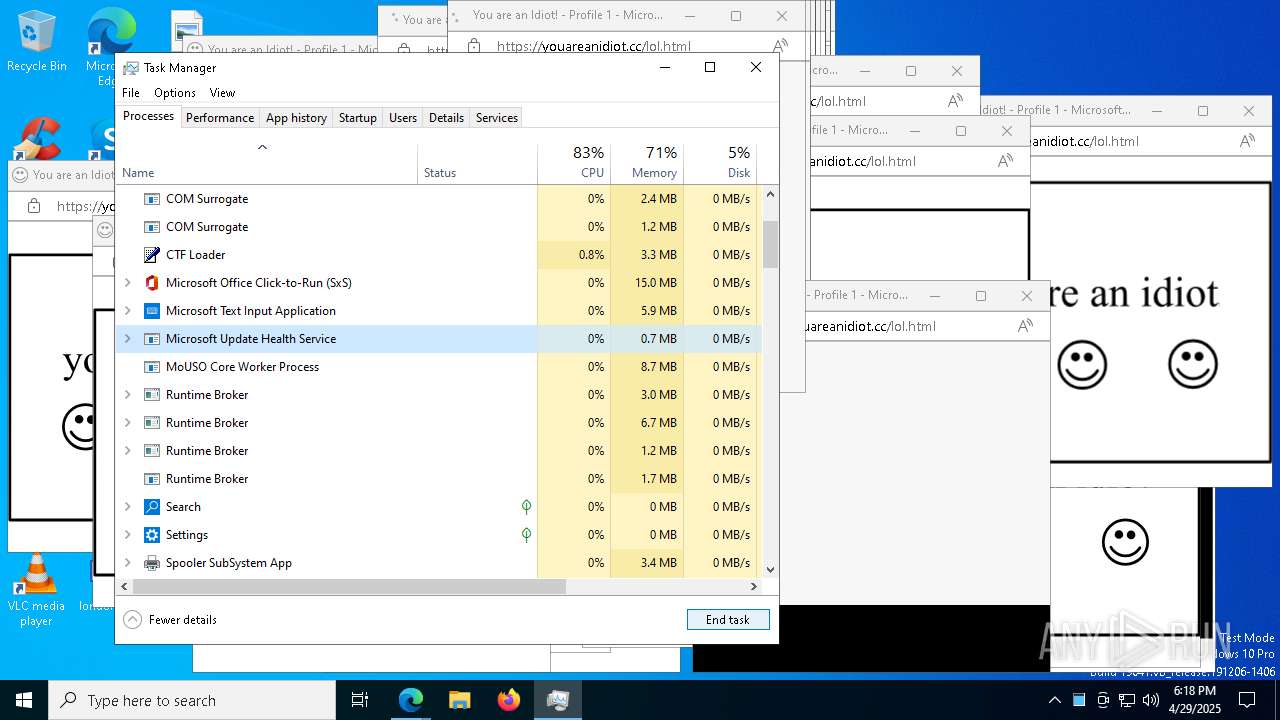1280x720 pixels.
Task: Click the Spooler SubSystem App printer icon
Action: (x=152, y=563)
